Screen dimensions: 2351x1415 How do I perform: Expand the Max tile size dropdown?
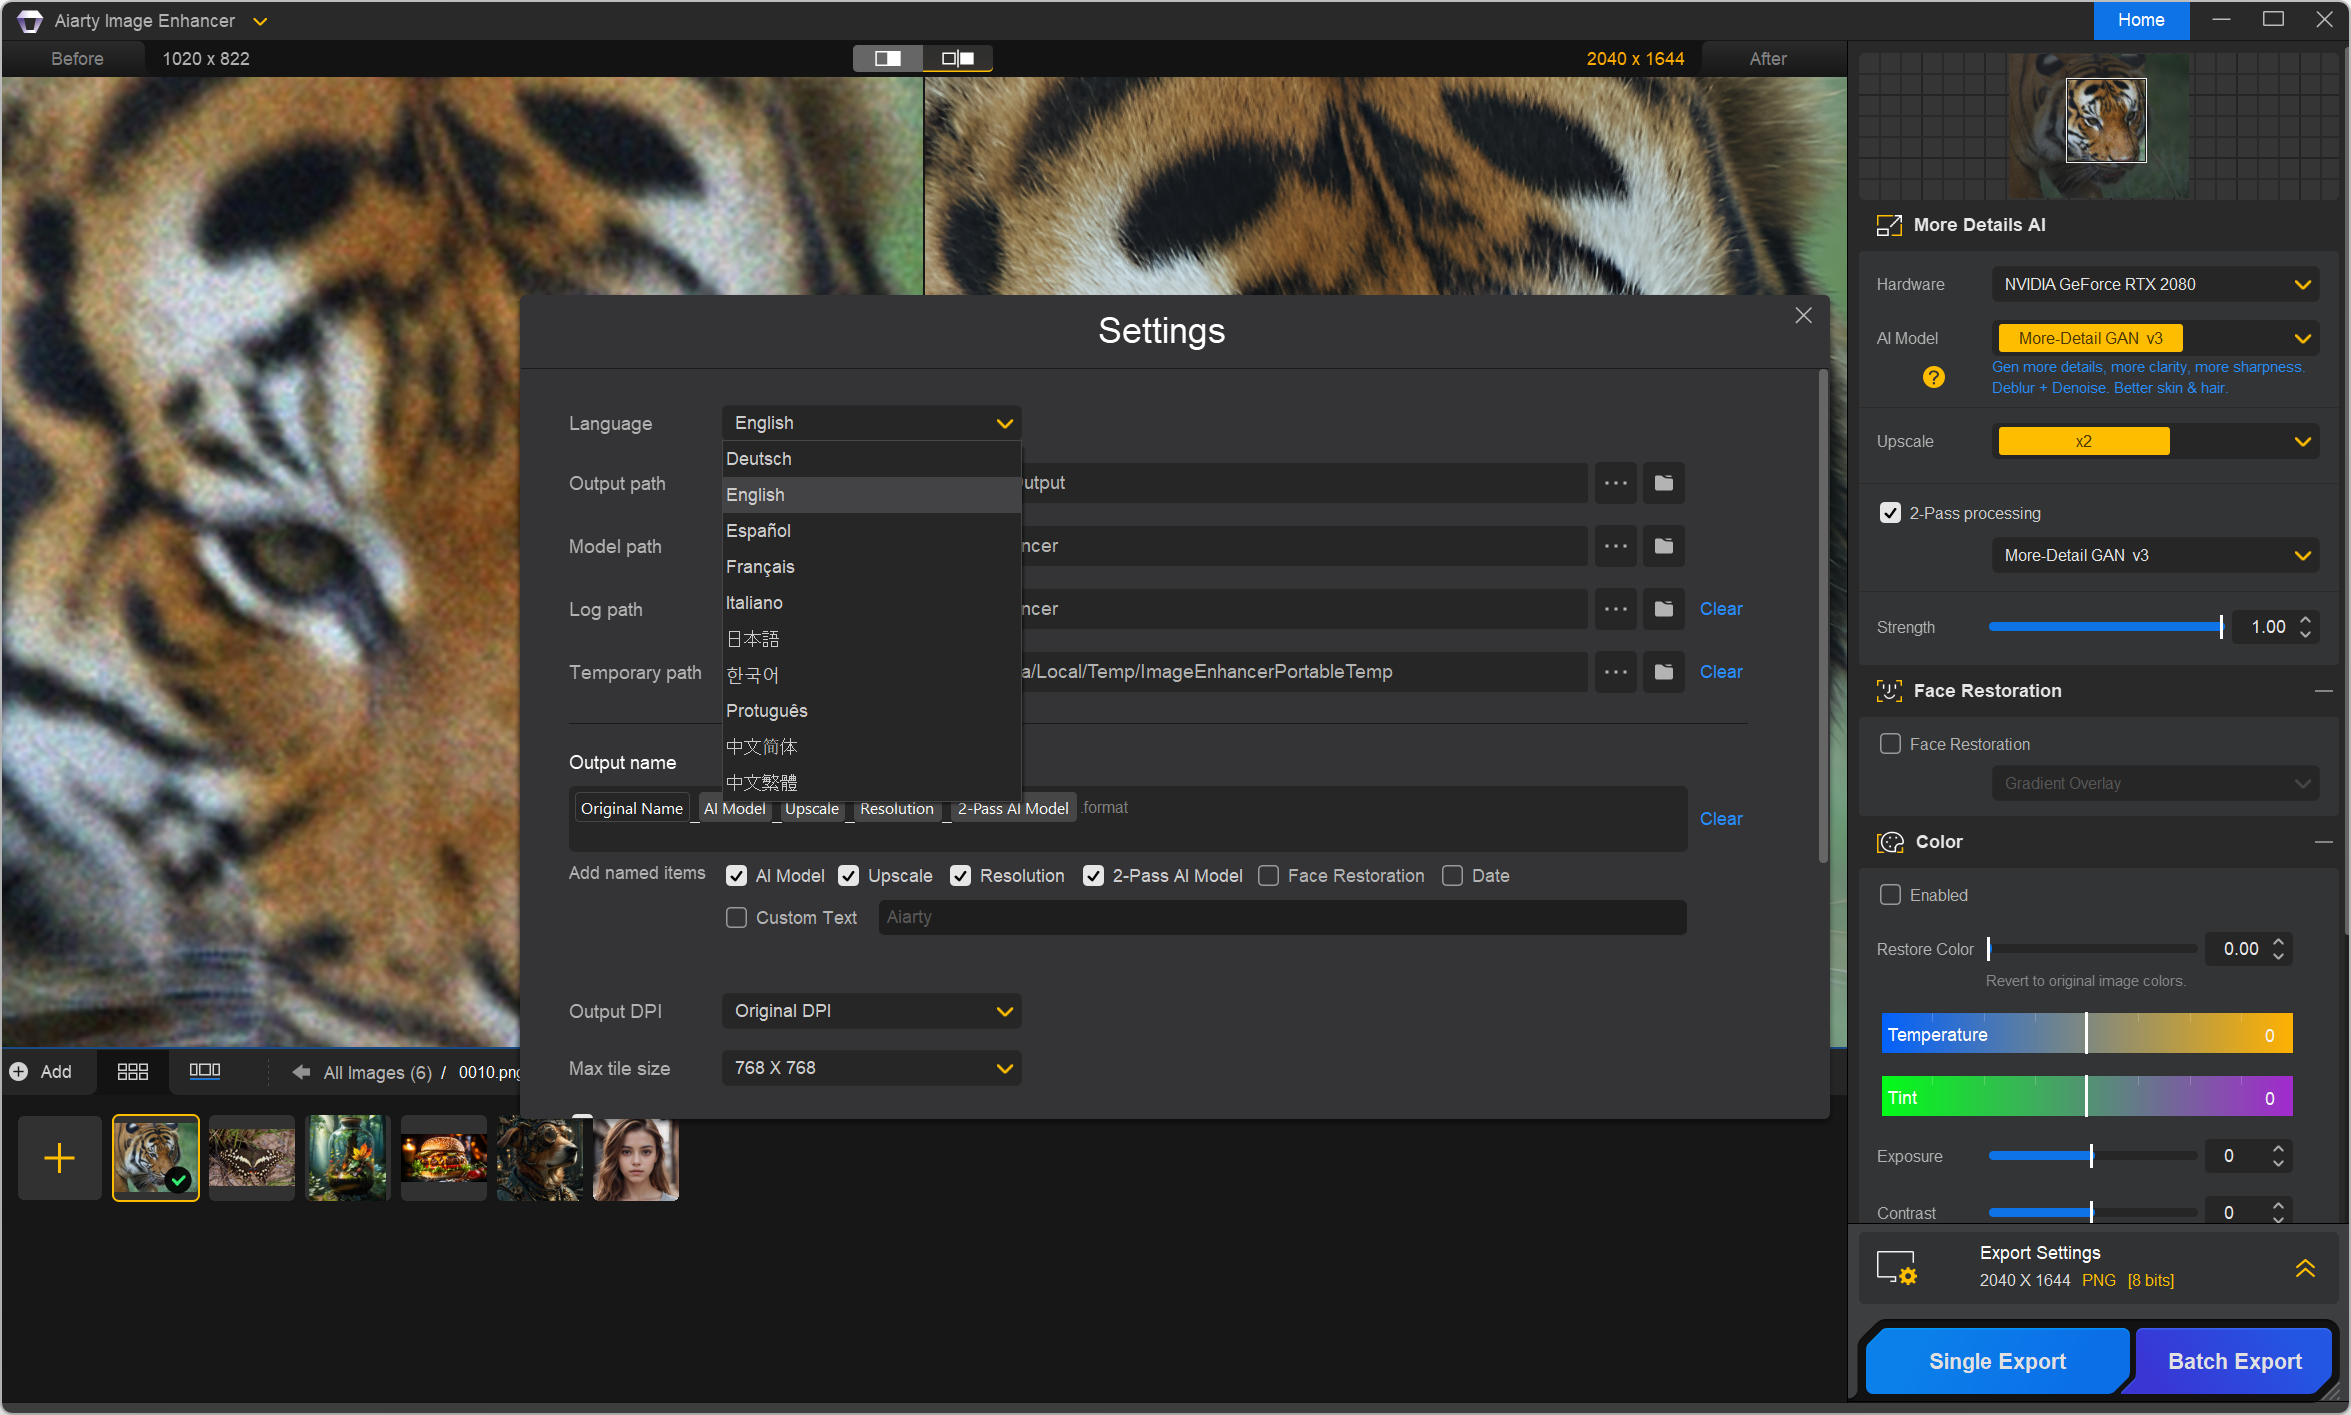point(871,1068)
